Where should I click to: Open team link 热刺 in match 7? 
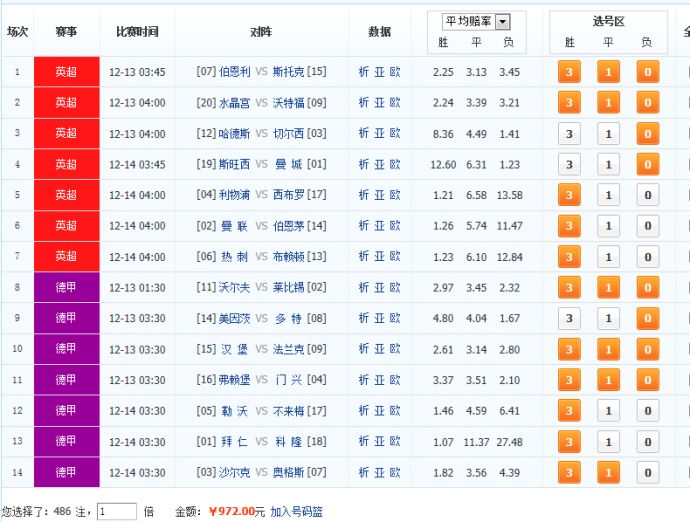(x=234, y=257)
